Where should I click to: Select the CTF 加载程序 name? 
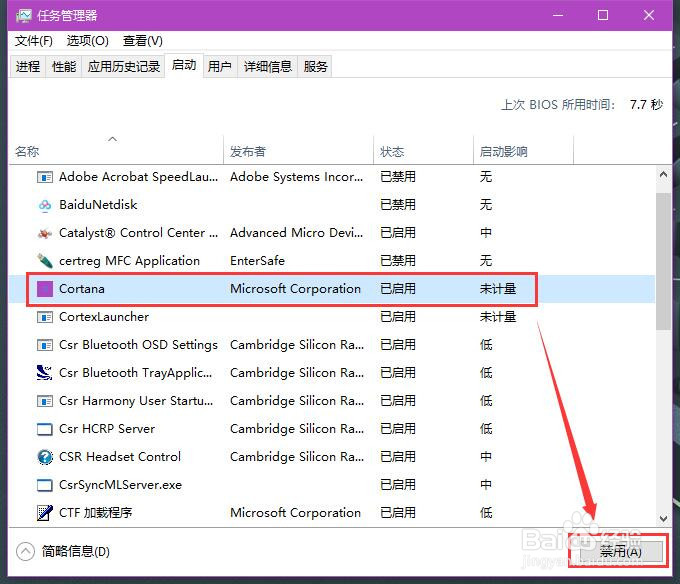click(95, 513)
